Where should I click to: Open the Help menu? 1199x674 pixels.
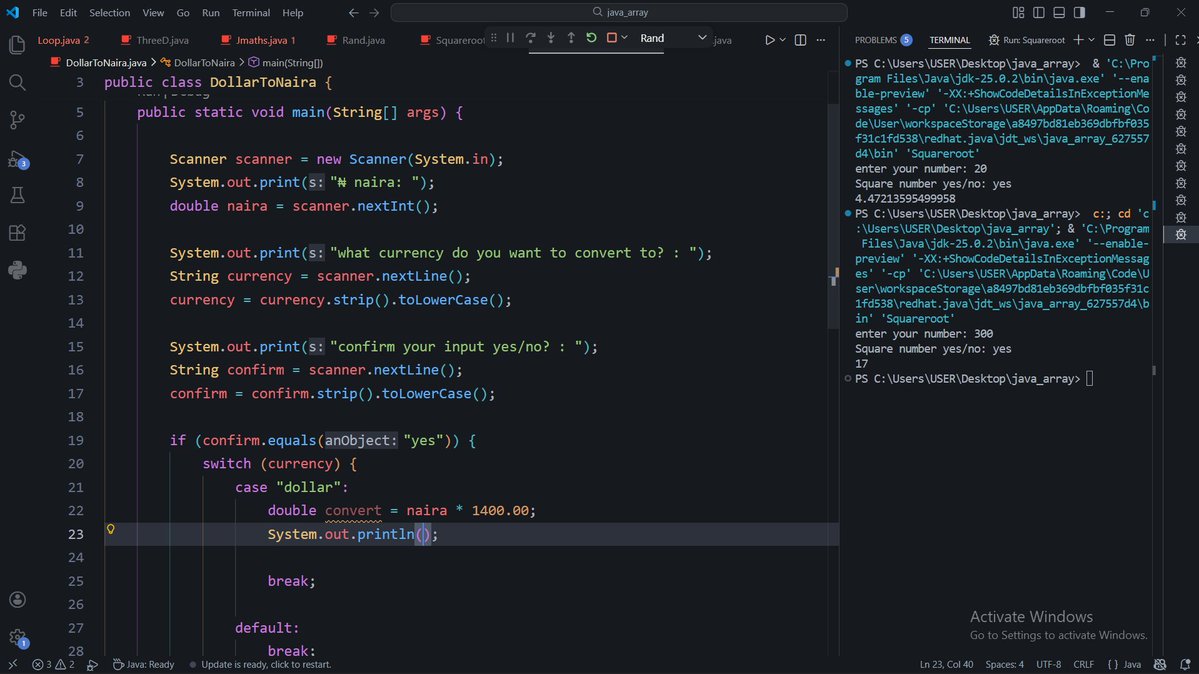pyautogui.click(x=293, y=12)
